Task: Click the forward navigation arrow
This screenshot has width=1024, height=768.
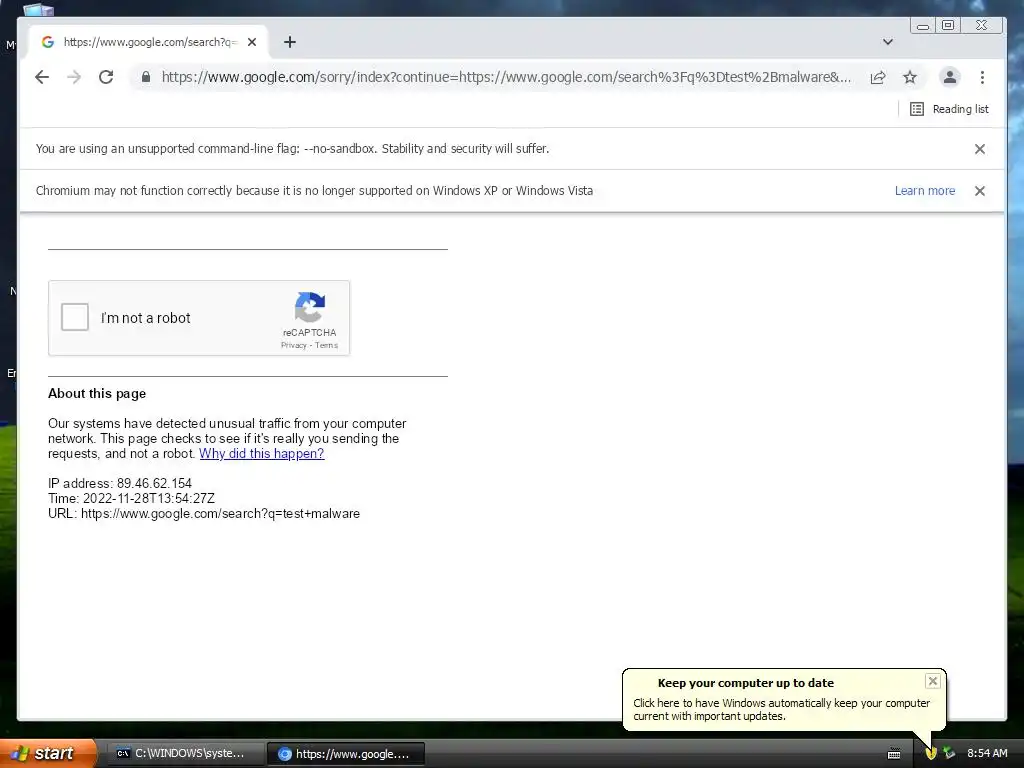Action: click(74, 77)
